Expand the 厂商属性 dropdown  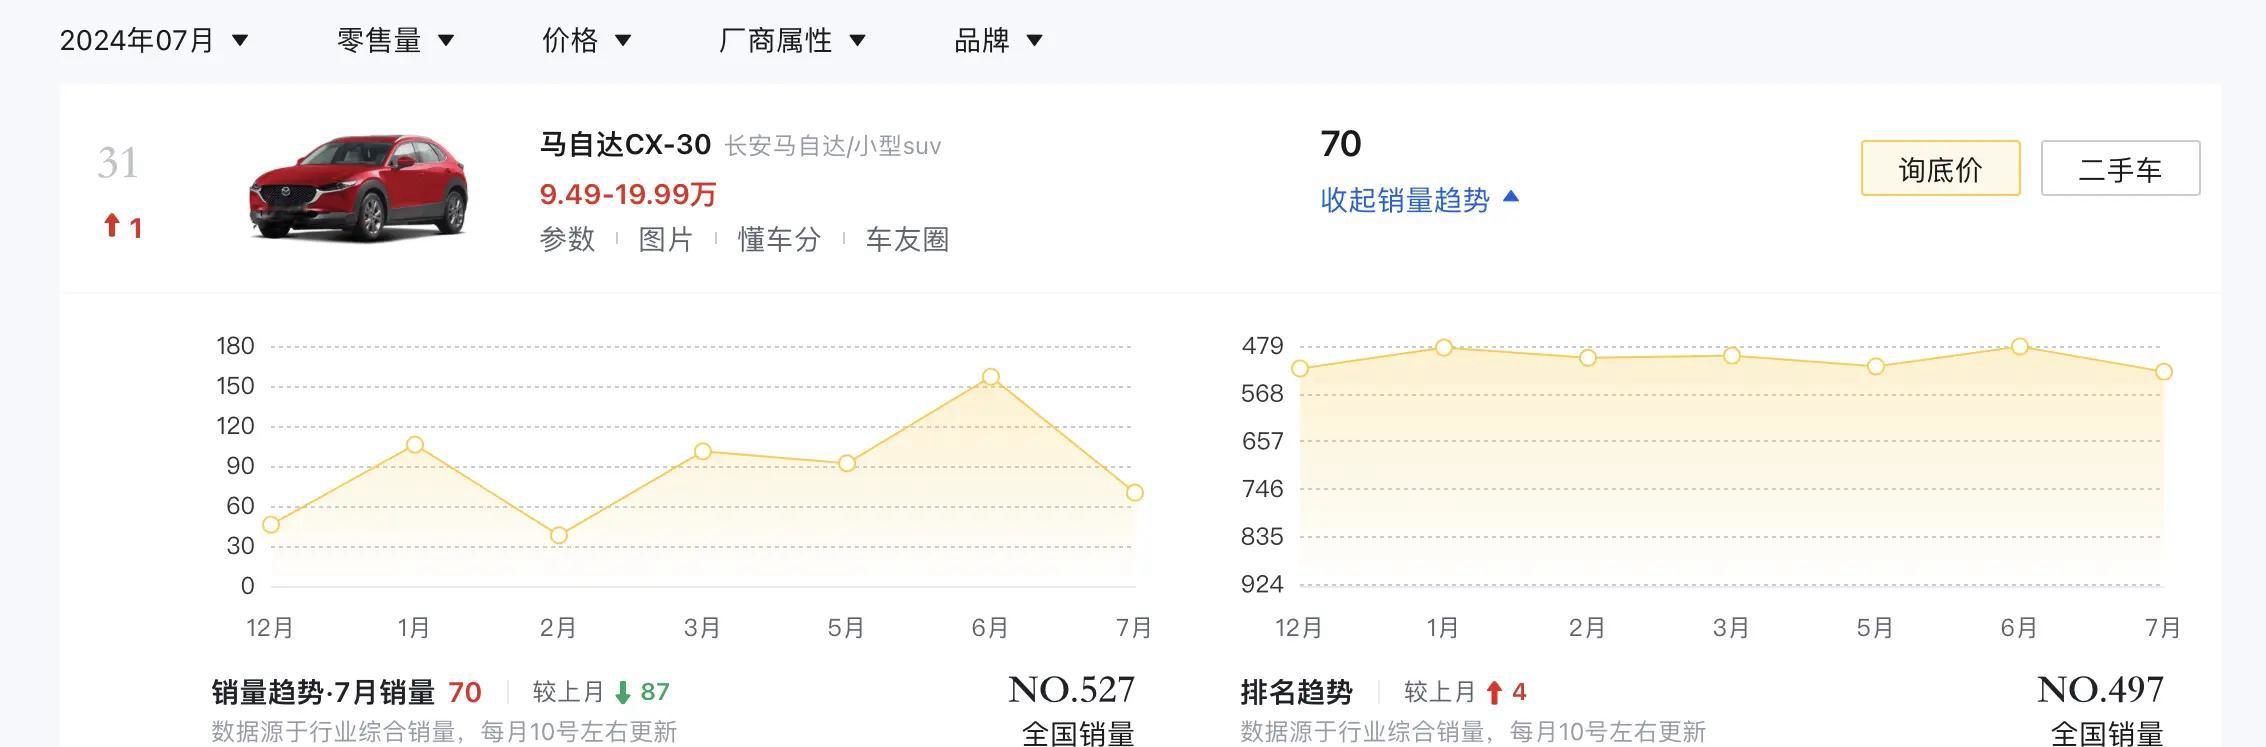tap(791, 40)
